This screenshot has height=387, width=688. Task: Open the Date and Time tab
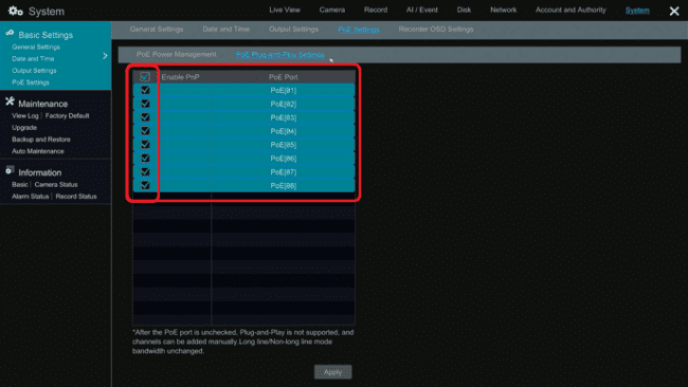point(226,29)
